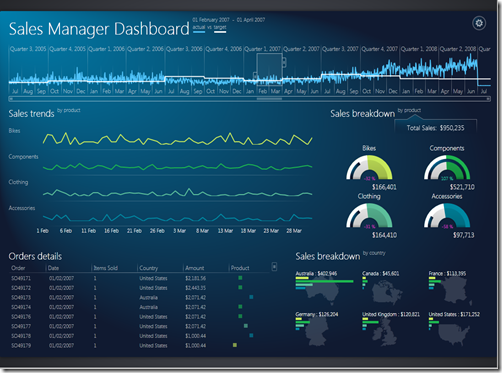The width and height of the screenshot is (502, 373).
Task: Sort by the Date column header
Action: 53,268
